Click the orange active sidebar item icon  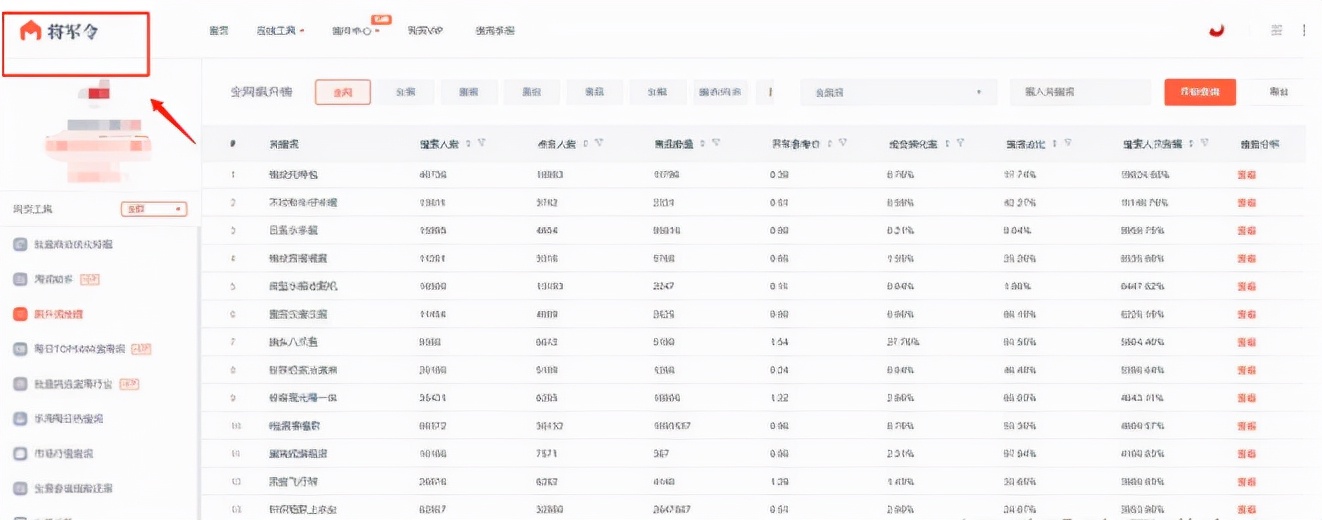coord(20,314)
